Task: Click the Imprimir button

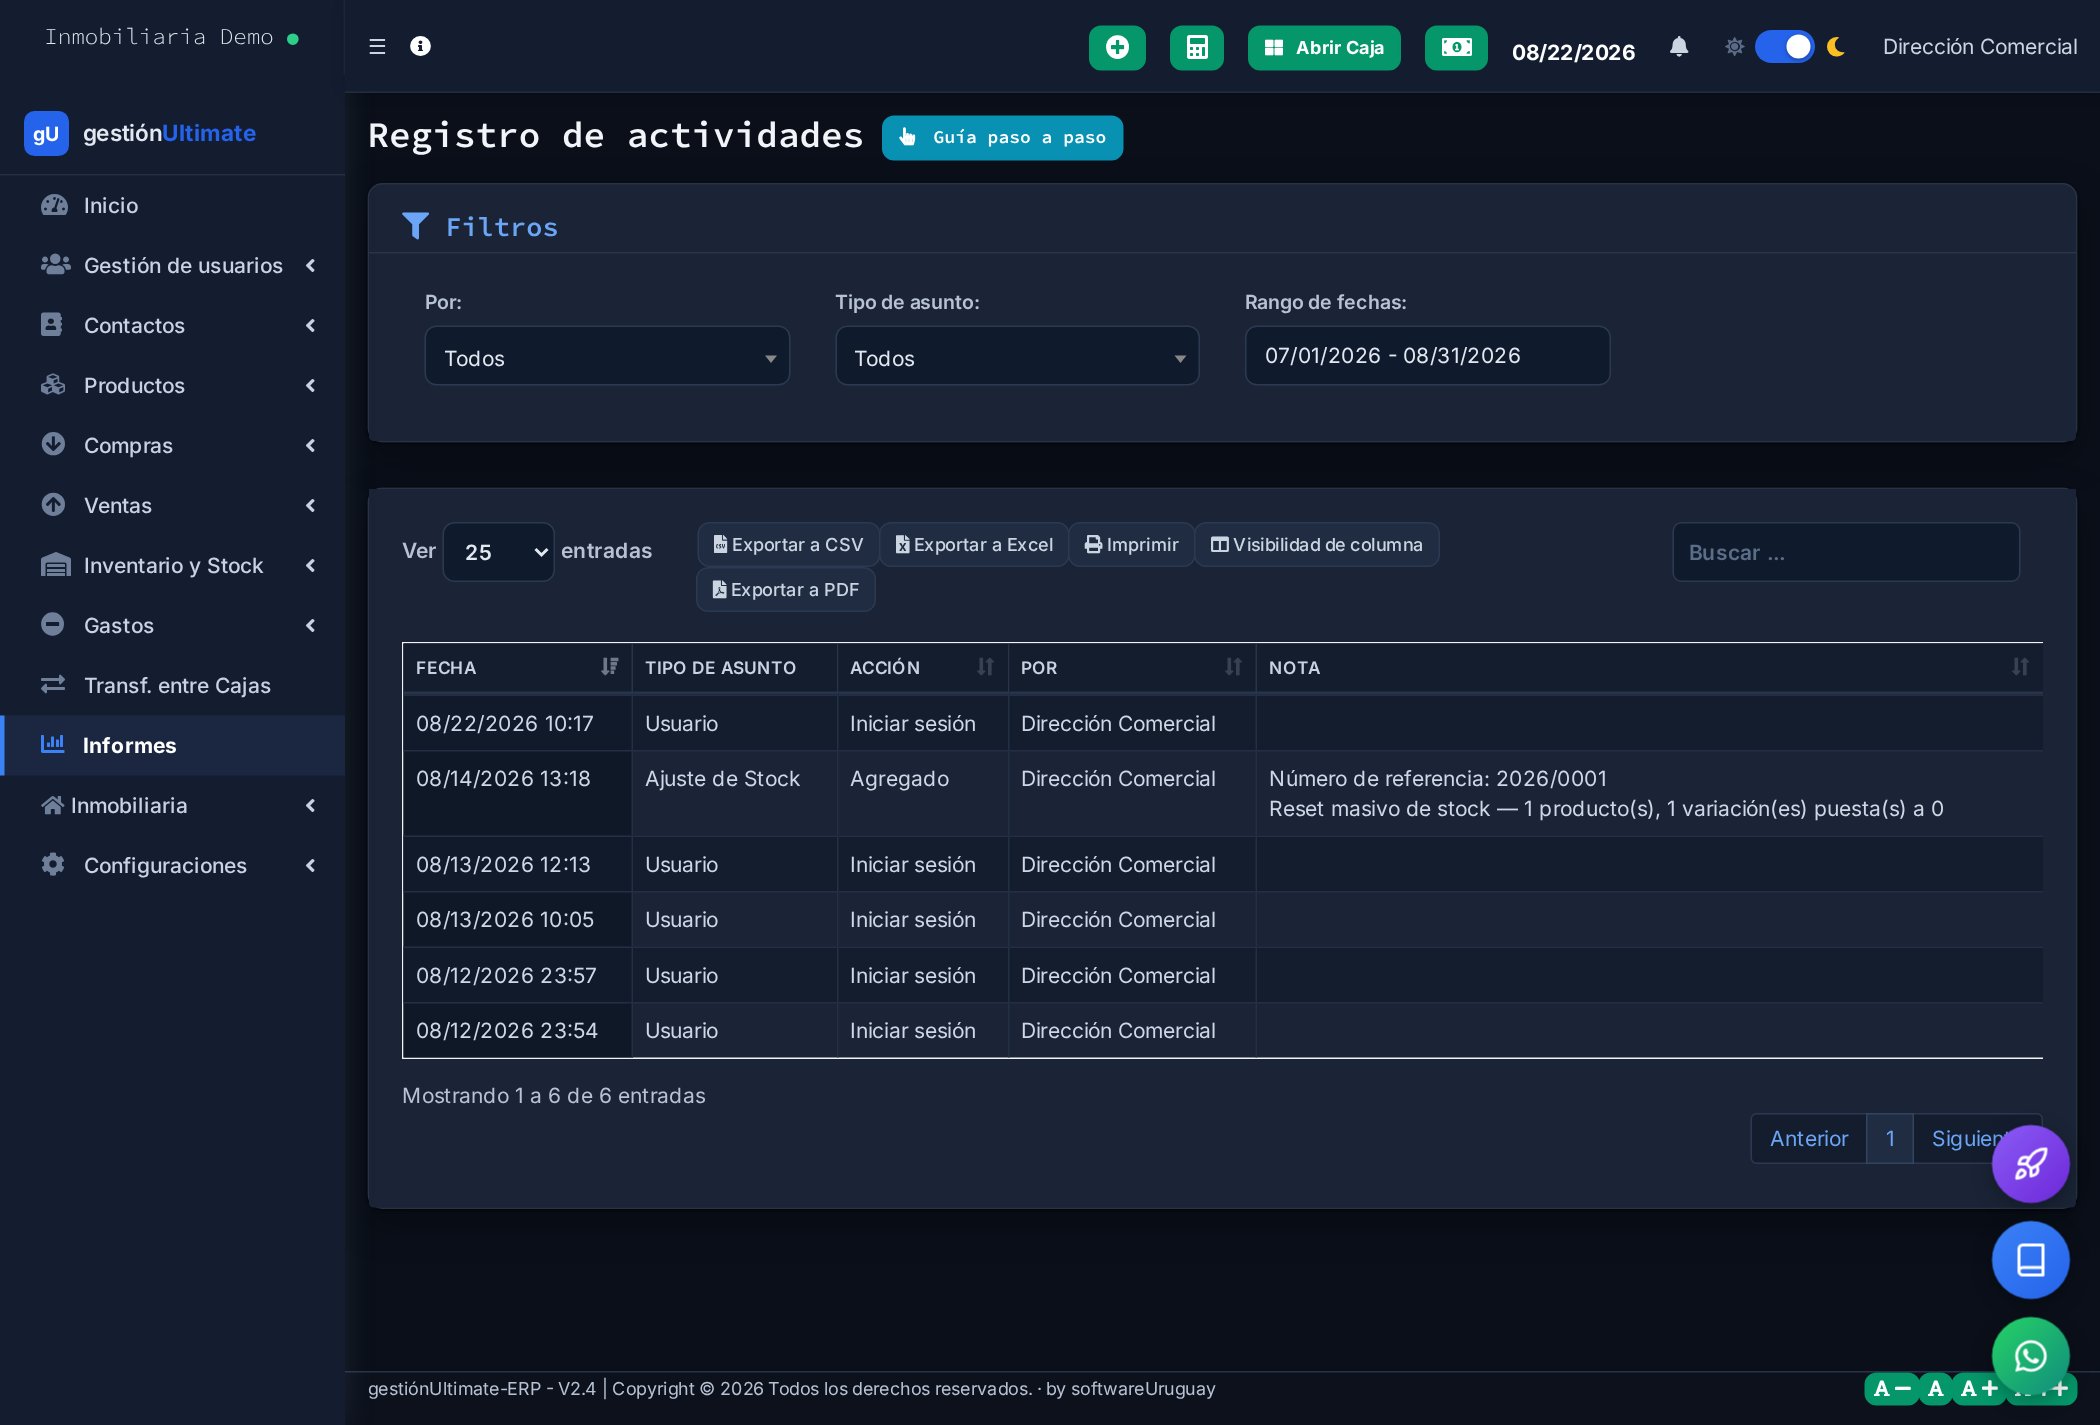Action: tap(1131, 545)
